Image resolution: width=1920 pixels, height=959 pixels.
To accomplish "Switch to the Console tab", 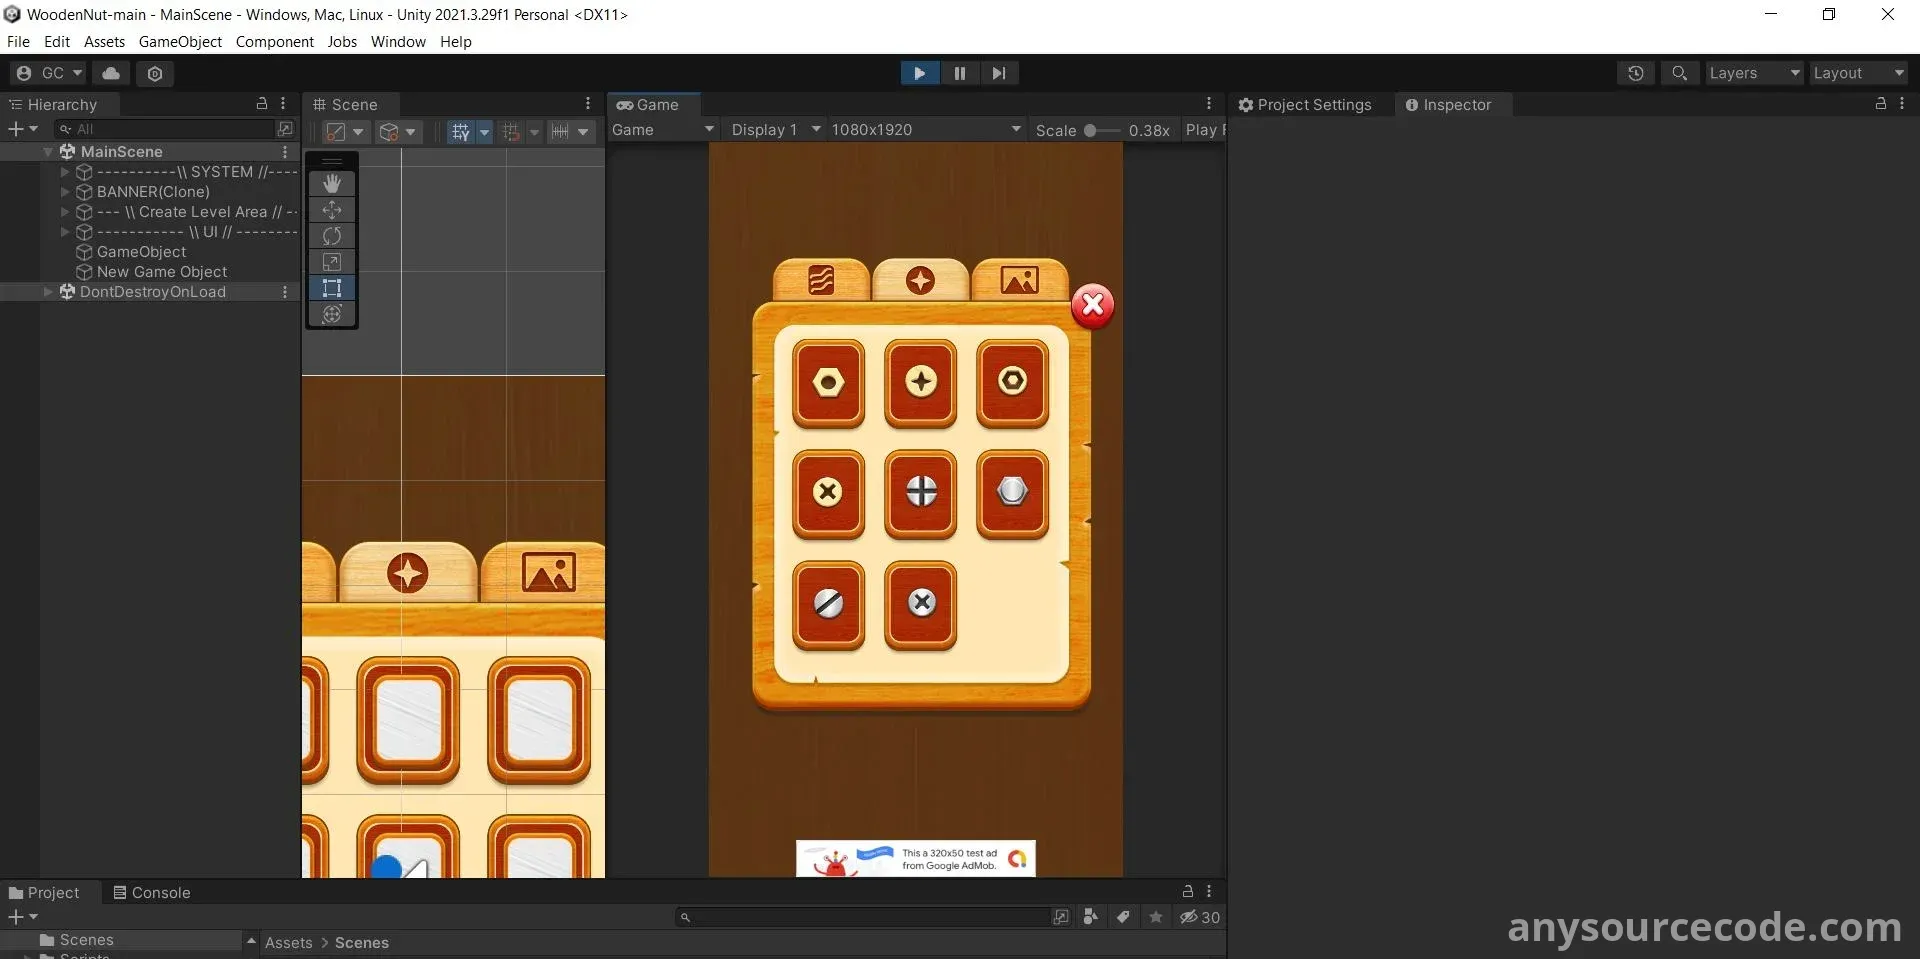I will (x=151, y=892).
